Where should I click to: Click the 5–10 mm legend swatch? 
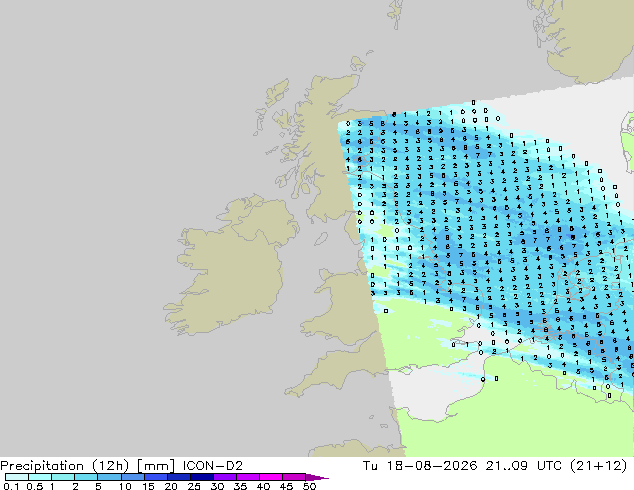(x=109, y=477)
